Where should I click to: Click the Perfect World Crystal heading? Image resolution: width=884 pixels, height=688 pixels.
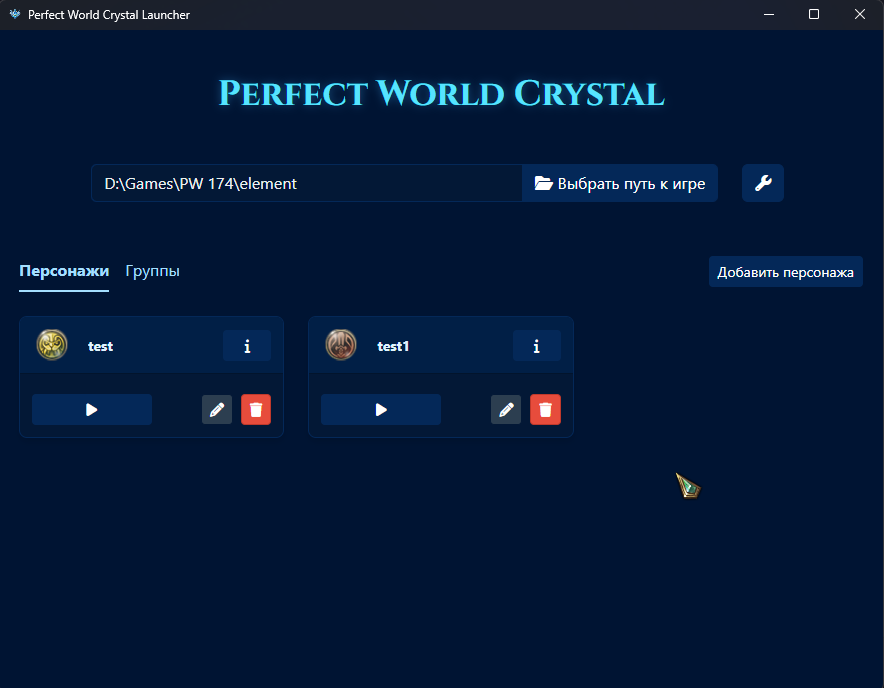point(442,93)
